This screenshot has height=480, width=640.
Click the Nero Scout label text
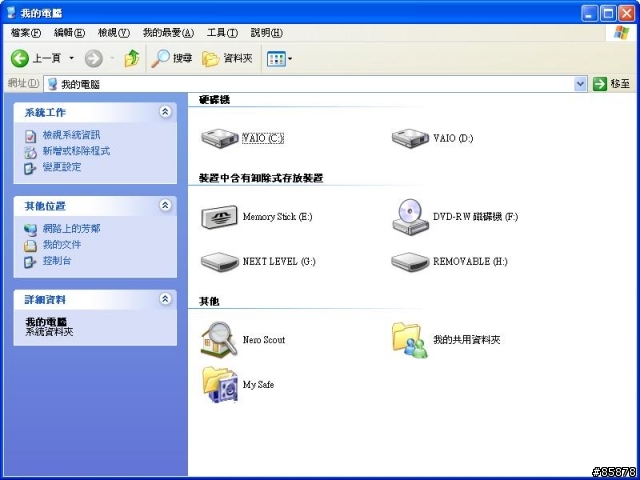point(264,340)
